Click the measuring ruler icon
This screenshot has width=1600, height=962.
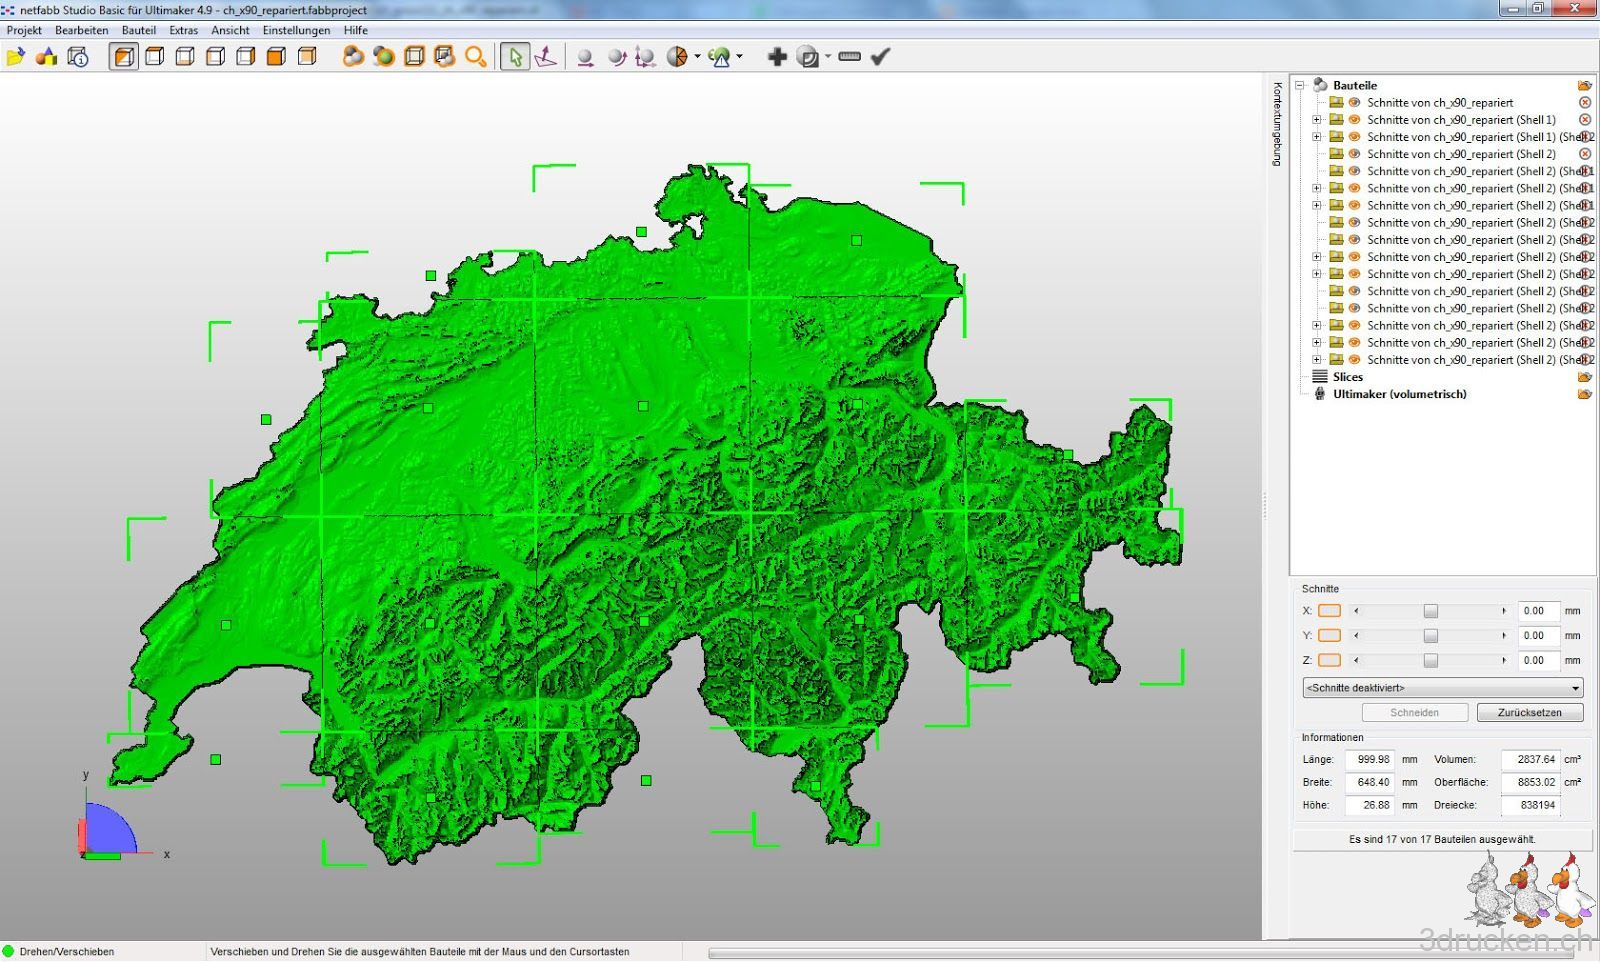pos(849,57)
